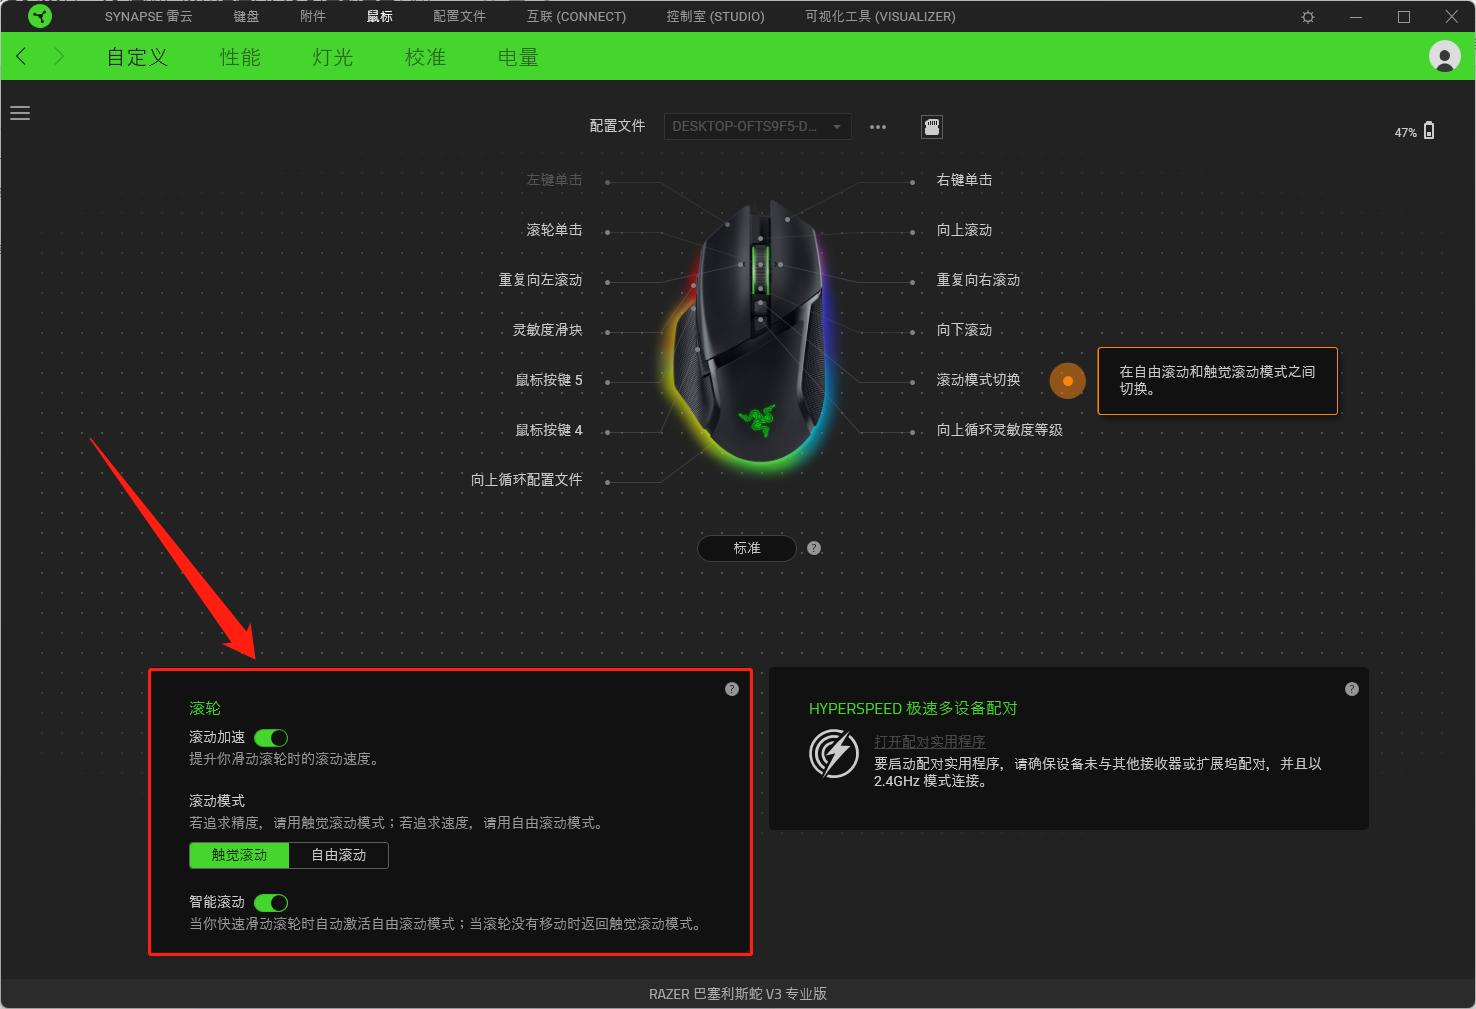1476x1009 pixels.
Task: Open help icon in HYPERSPEED panel
Action: 1352,689
